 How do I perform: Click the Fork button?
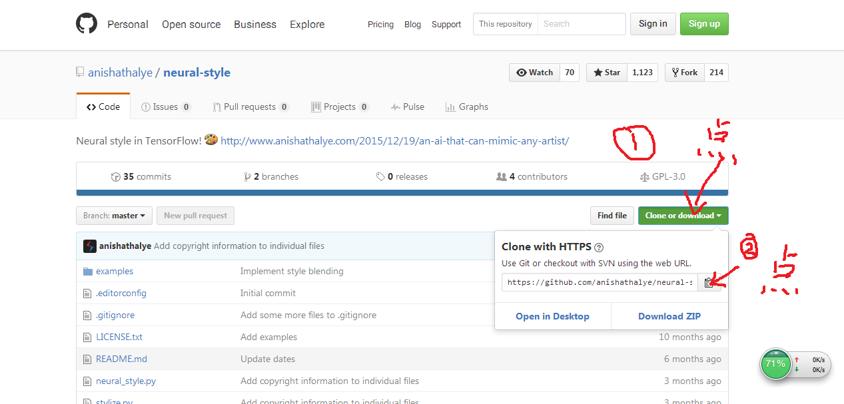pos(685,72)
